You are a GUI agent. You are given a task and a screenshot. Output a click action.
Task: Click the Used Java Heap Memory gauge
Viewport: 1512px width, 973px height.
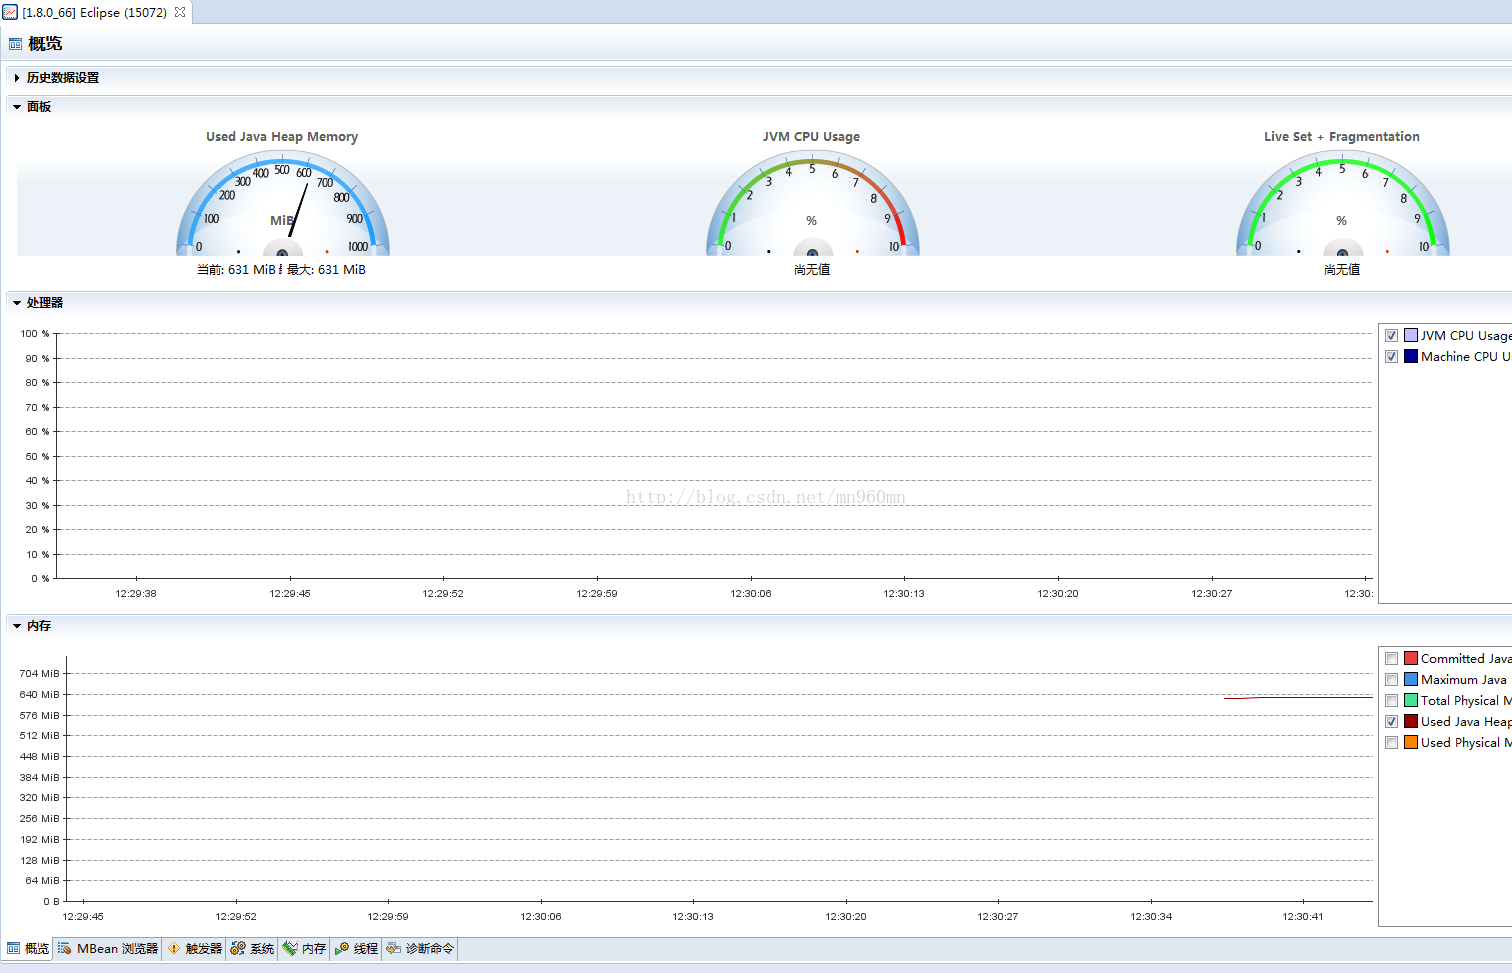pyautogui.click(x=283, y=203)
